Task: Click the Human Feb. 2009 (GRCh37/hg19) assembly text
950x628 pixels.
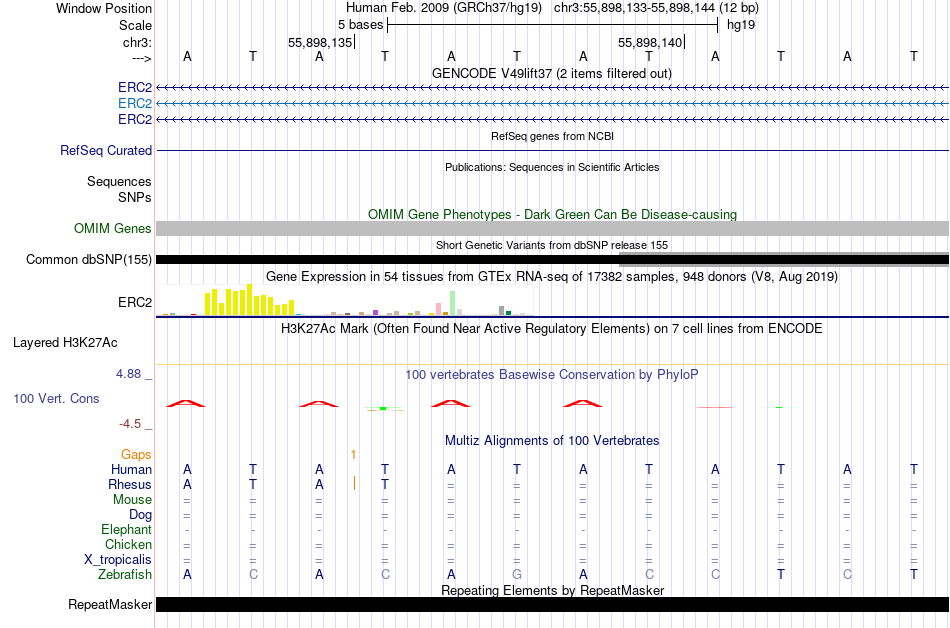Action: [443, 8]
